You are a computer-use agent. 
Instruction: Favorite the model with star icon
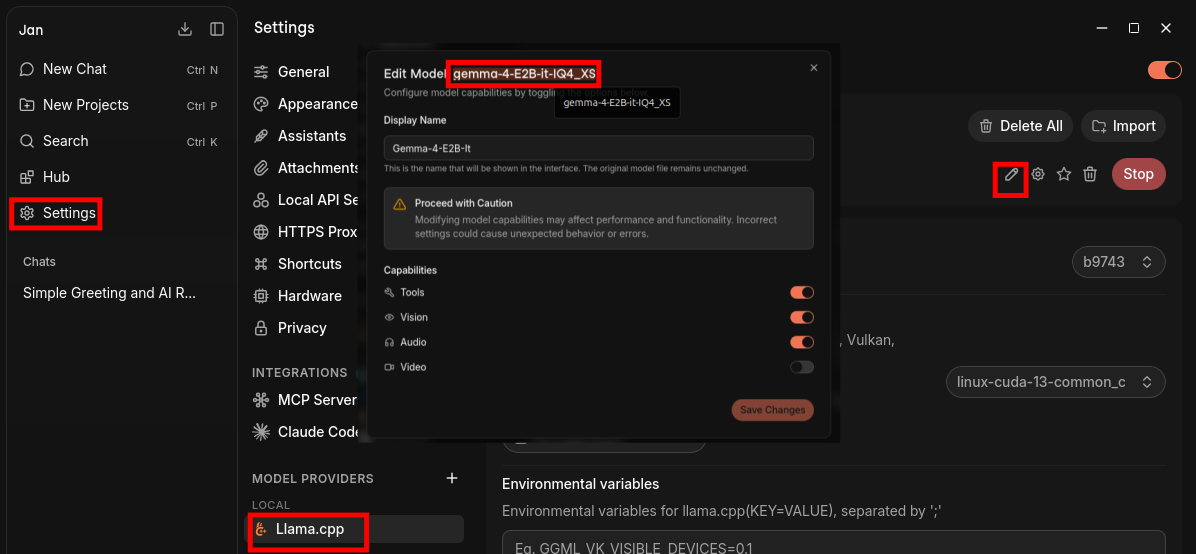pos(1064,175)
